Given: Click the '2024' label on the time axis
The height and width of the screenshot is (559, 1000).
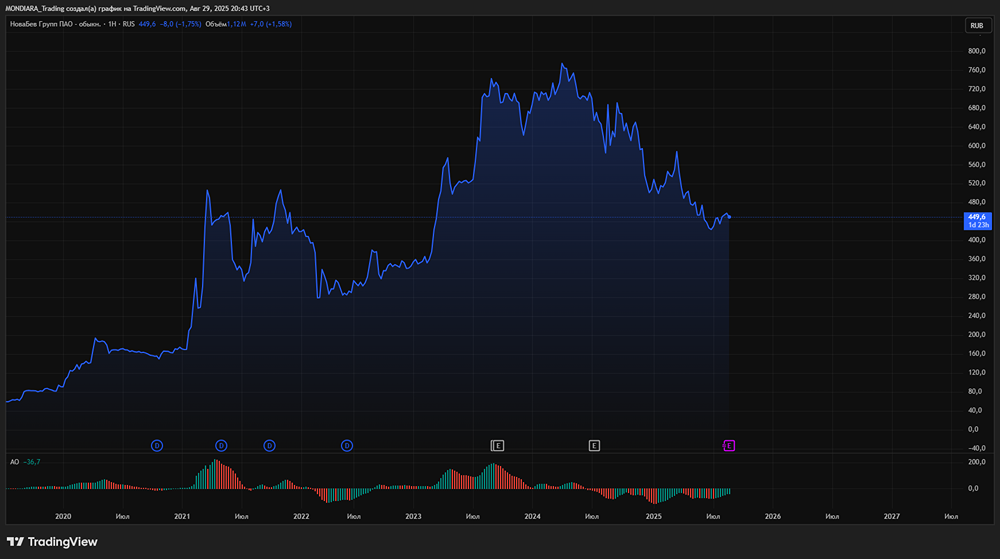Looking at the screenshot, I should (532, 516).
